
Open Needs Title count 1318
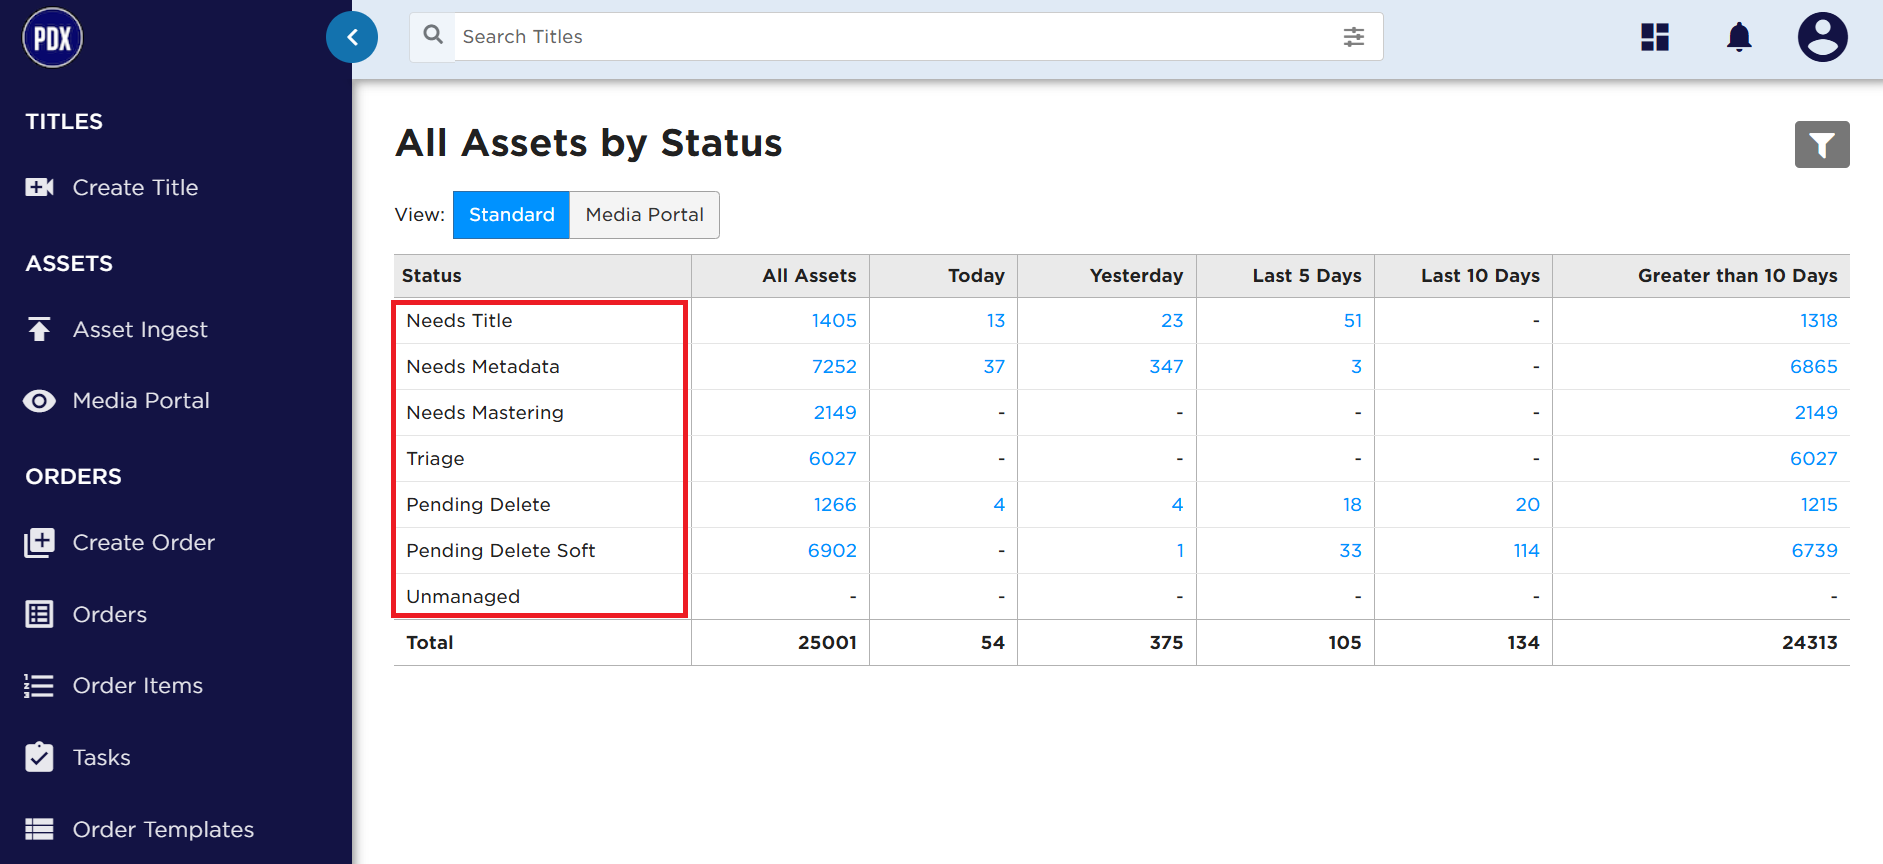coord(1819,321)
